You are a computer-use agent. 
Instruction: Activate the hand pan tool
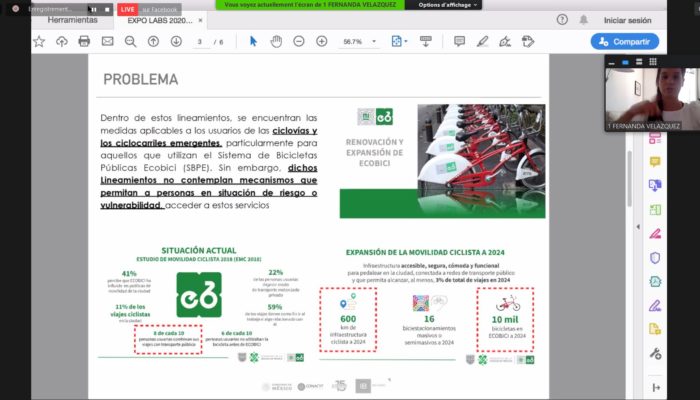point(276,42)
